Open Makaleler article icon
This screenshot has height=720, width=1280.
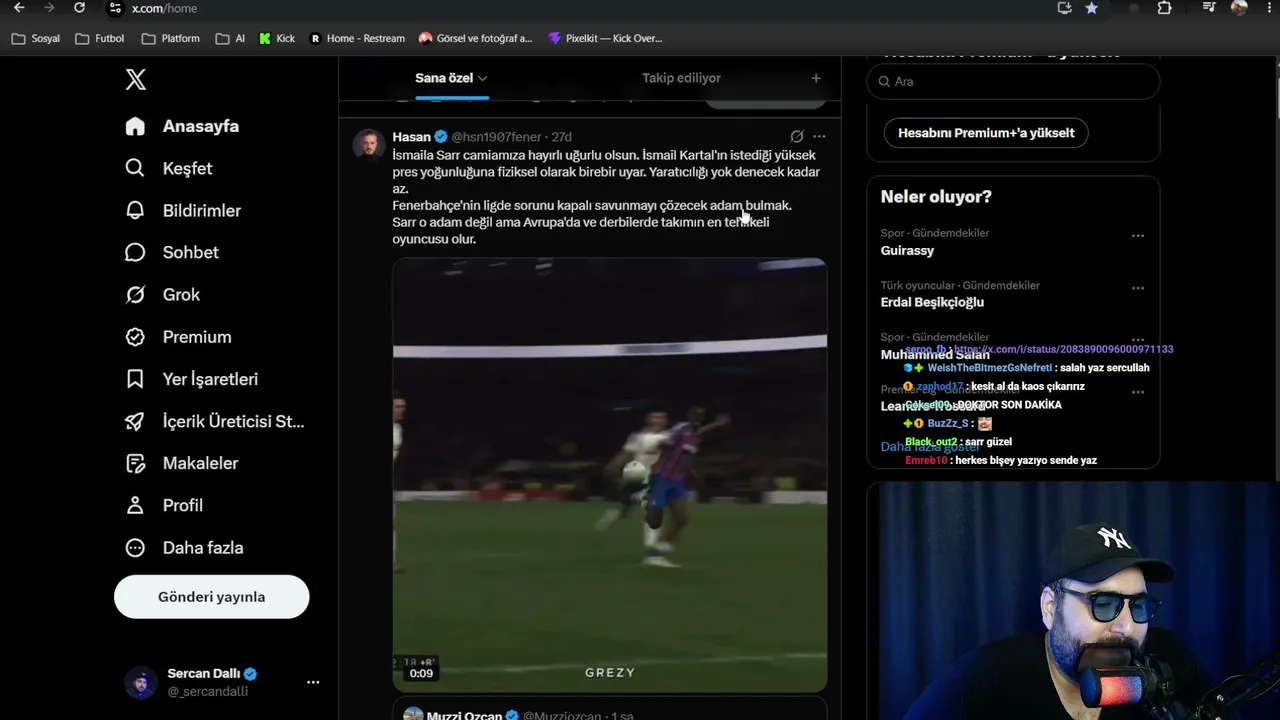(135, 463)
